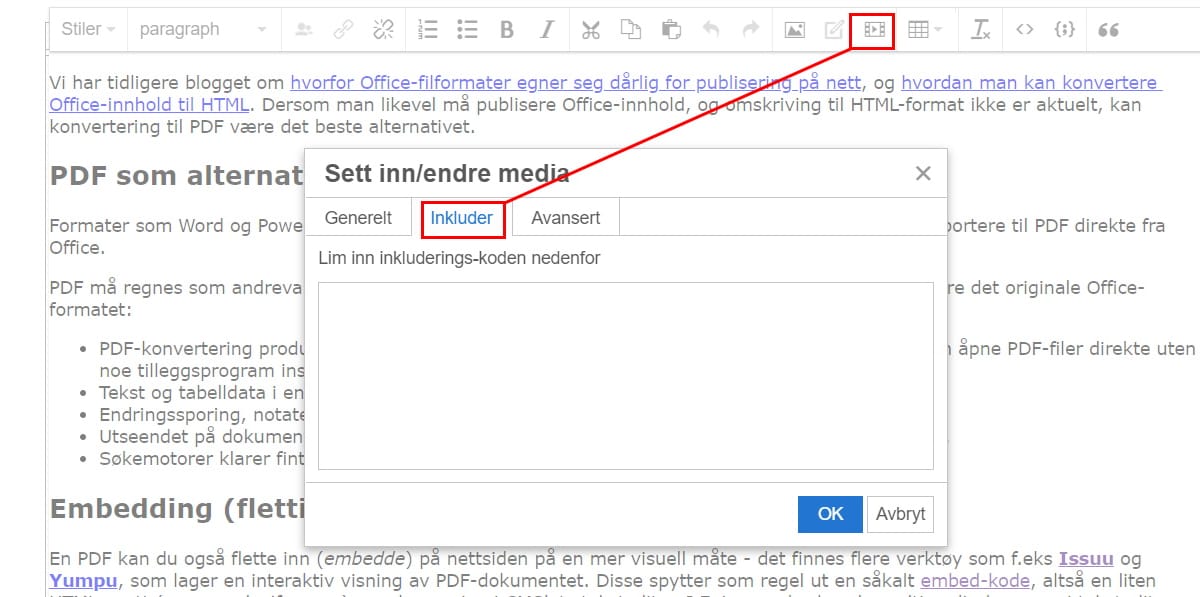Expand the paragraph format dropdown
This screenshot has width=1200, height=597.
(203, 30)
